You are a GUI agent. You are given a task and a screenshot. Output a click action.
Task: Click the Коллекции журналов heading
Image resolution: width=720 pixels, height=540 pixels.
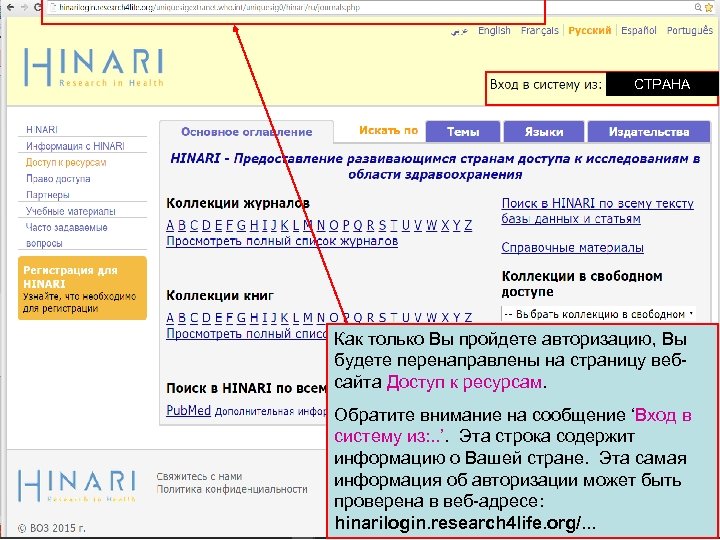238,203
